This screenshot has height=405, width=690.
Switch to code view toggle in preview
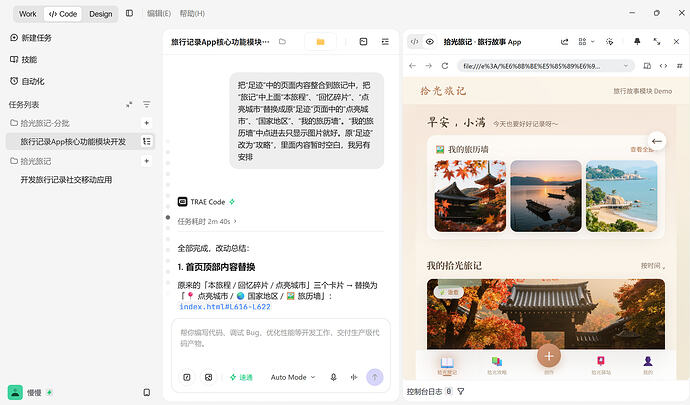[x=414, y=42]
